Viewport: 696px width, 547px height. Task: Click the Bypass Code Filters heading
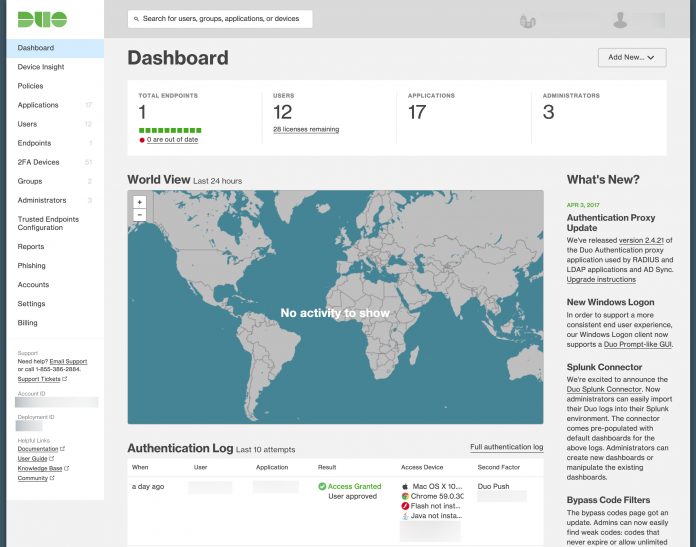coord(608,500)
